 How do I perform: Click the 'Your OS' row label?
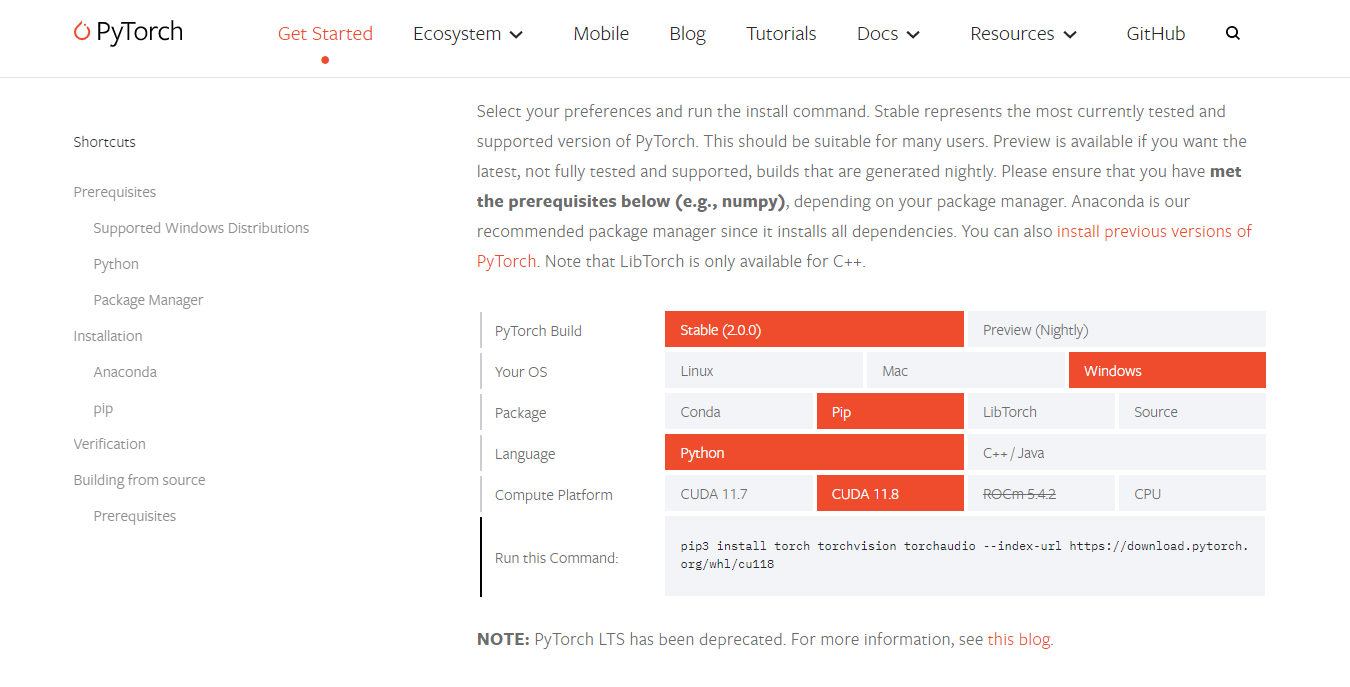[x=521, y=372]
